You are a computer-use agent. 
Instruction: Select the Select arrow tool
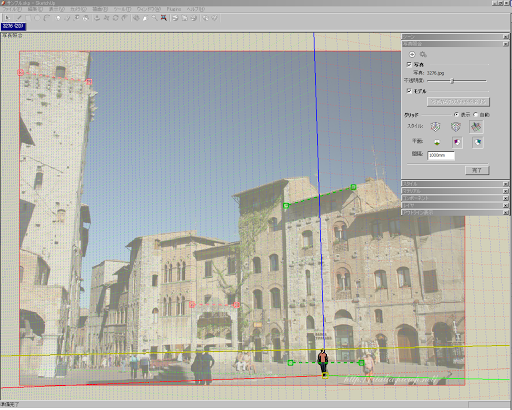click(x=7, y=18)
